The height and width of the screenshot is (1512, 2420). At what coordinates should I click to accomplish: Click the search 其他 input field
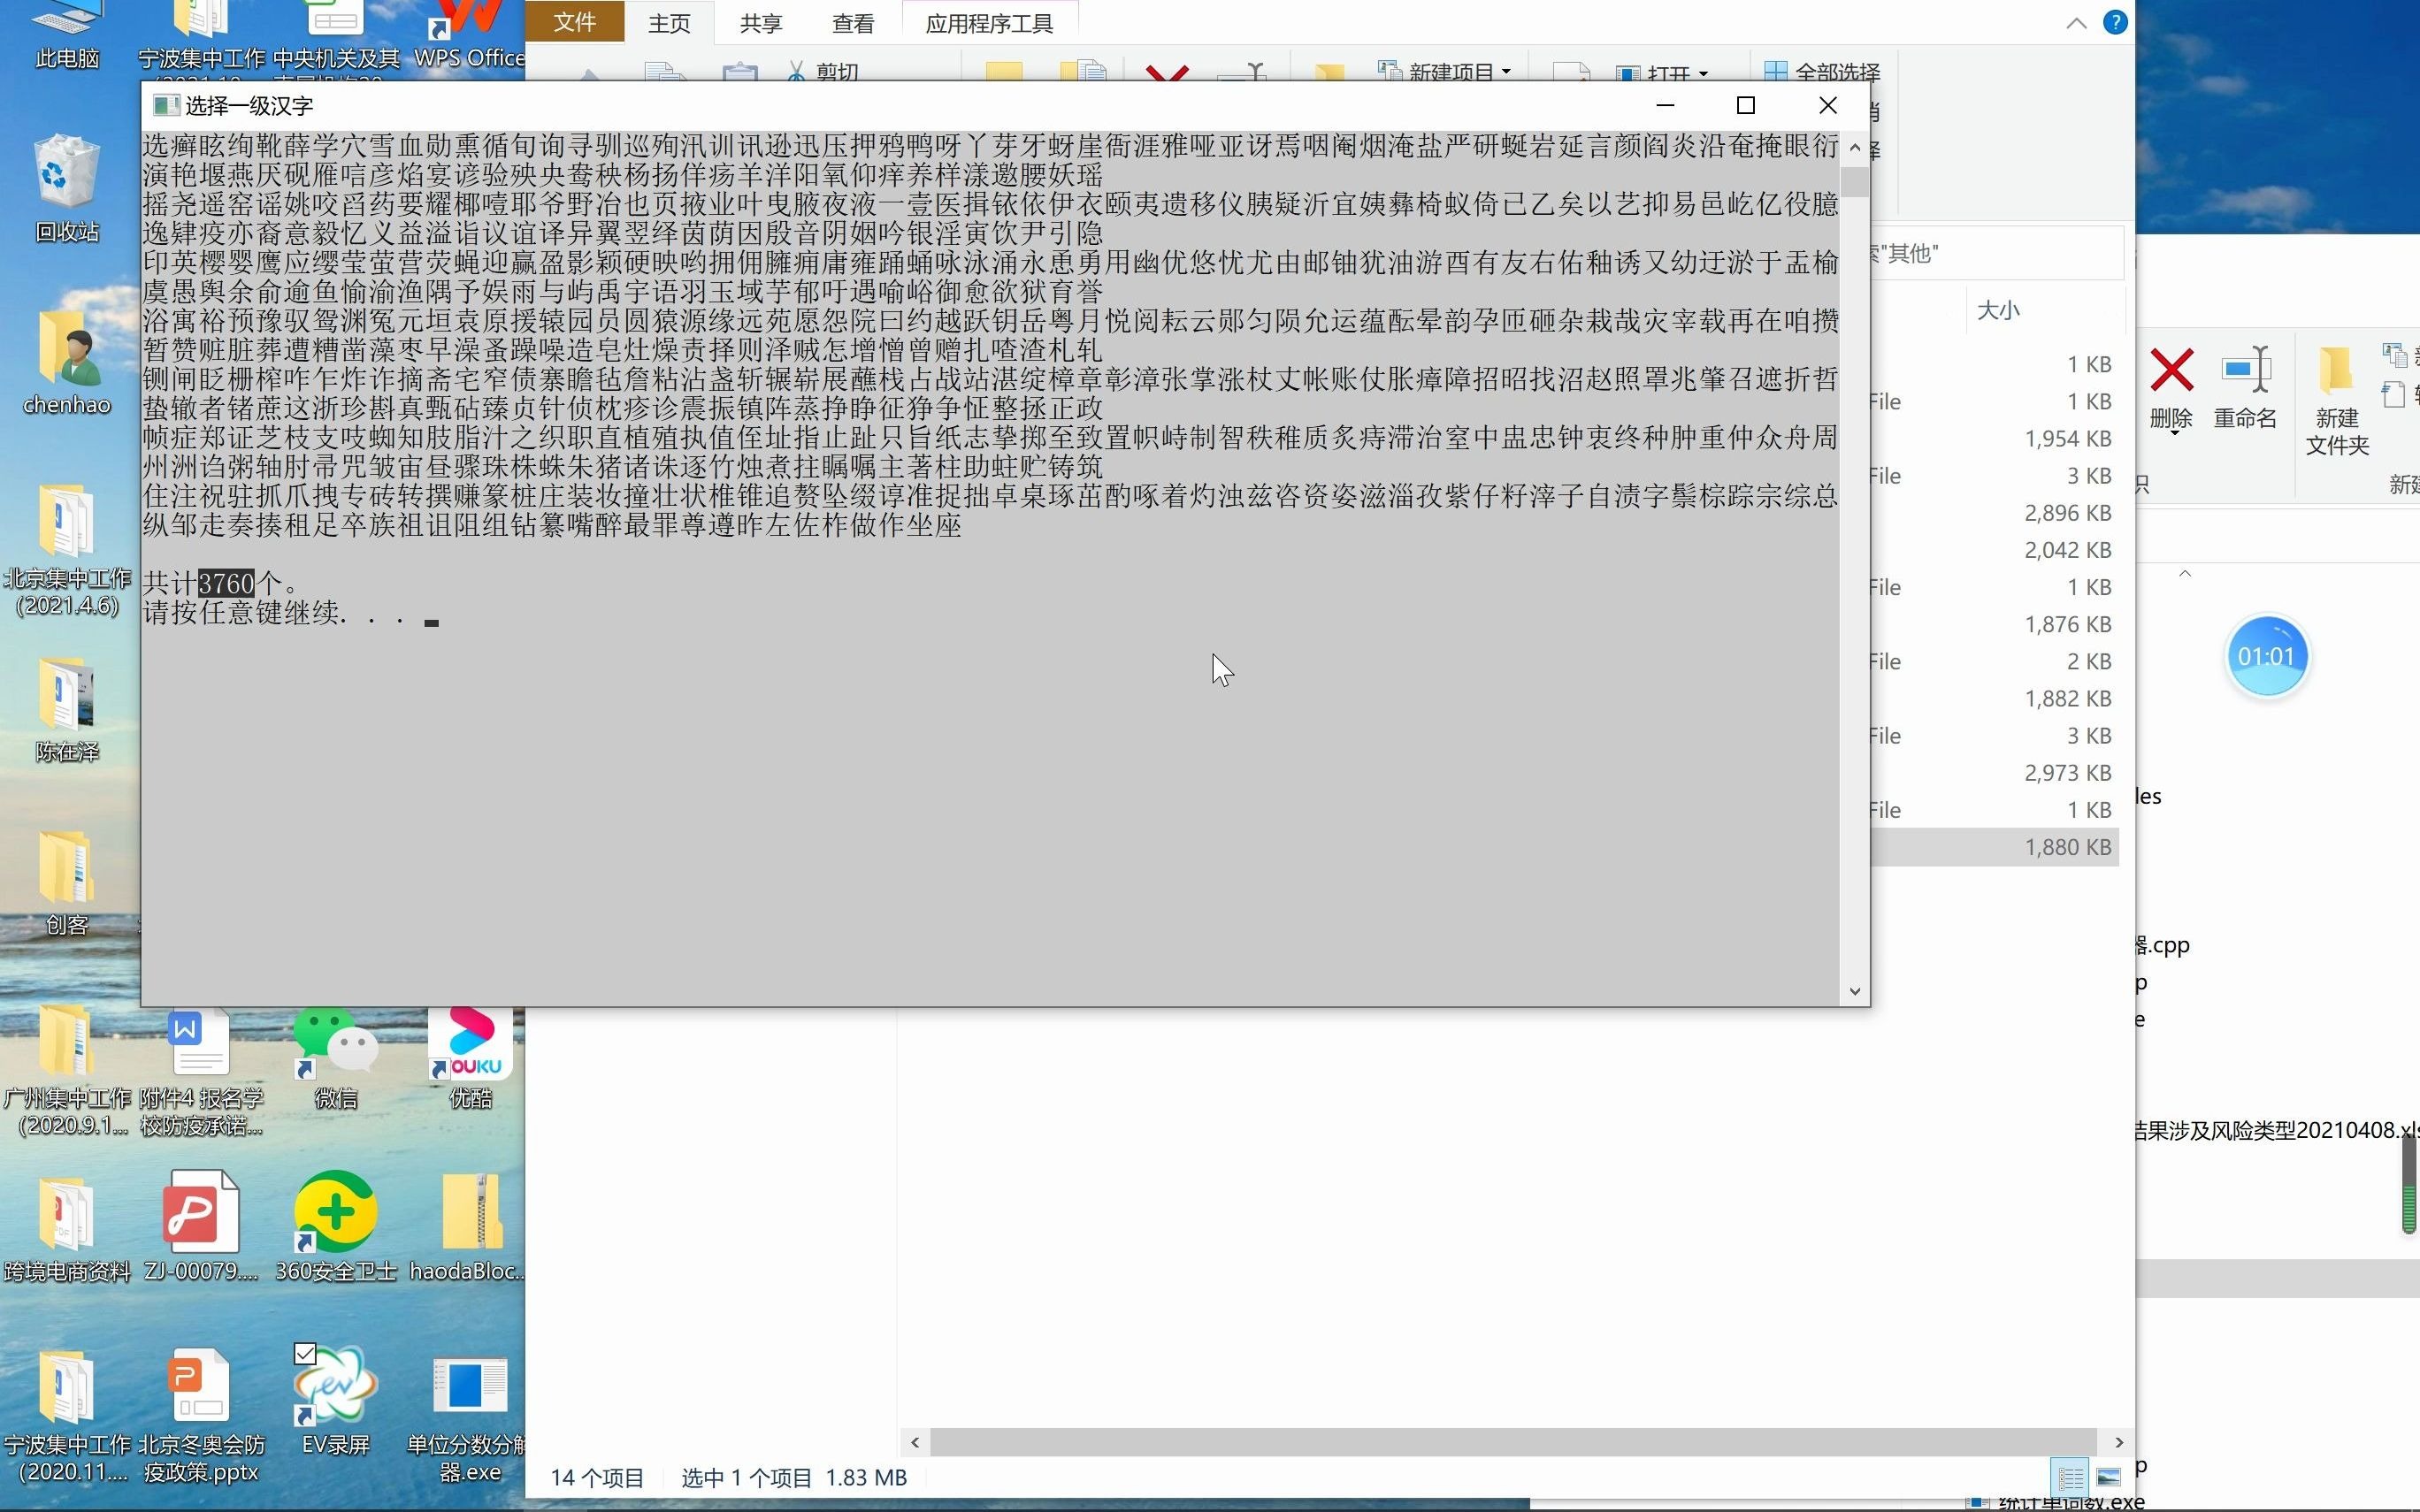click(x=1996, y=253)
